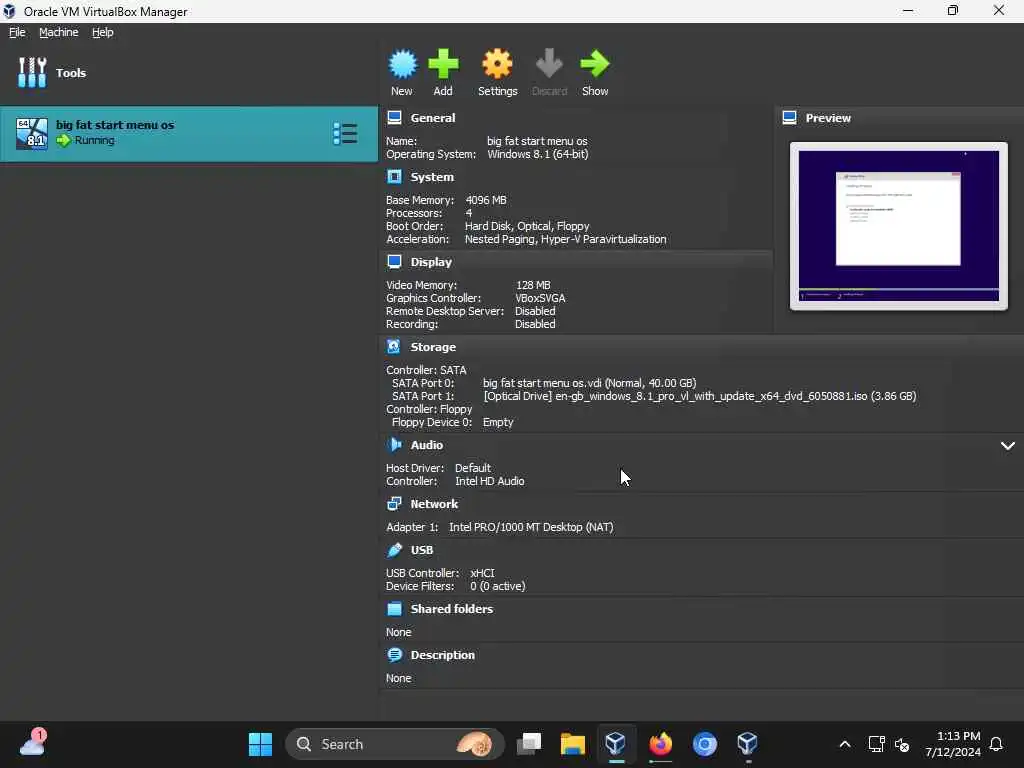Click the Chromium-style blue browser taskbar icon
The height and width of the screenshot is (768, 1024).
704,744
